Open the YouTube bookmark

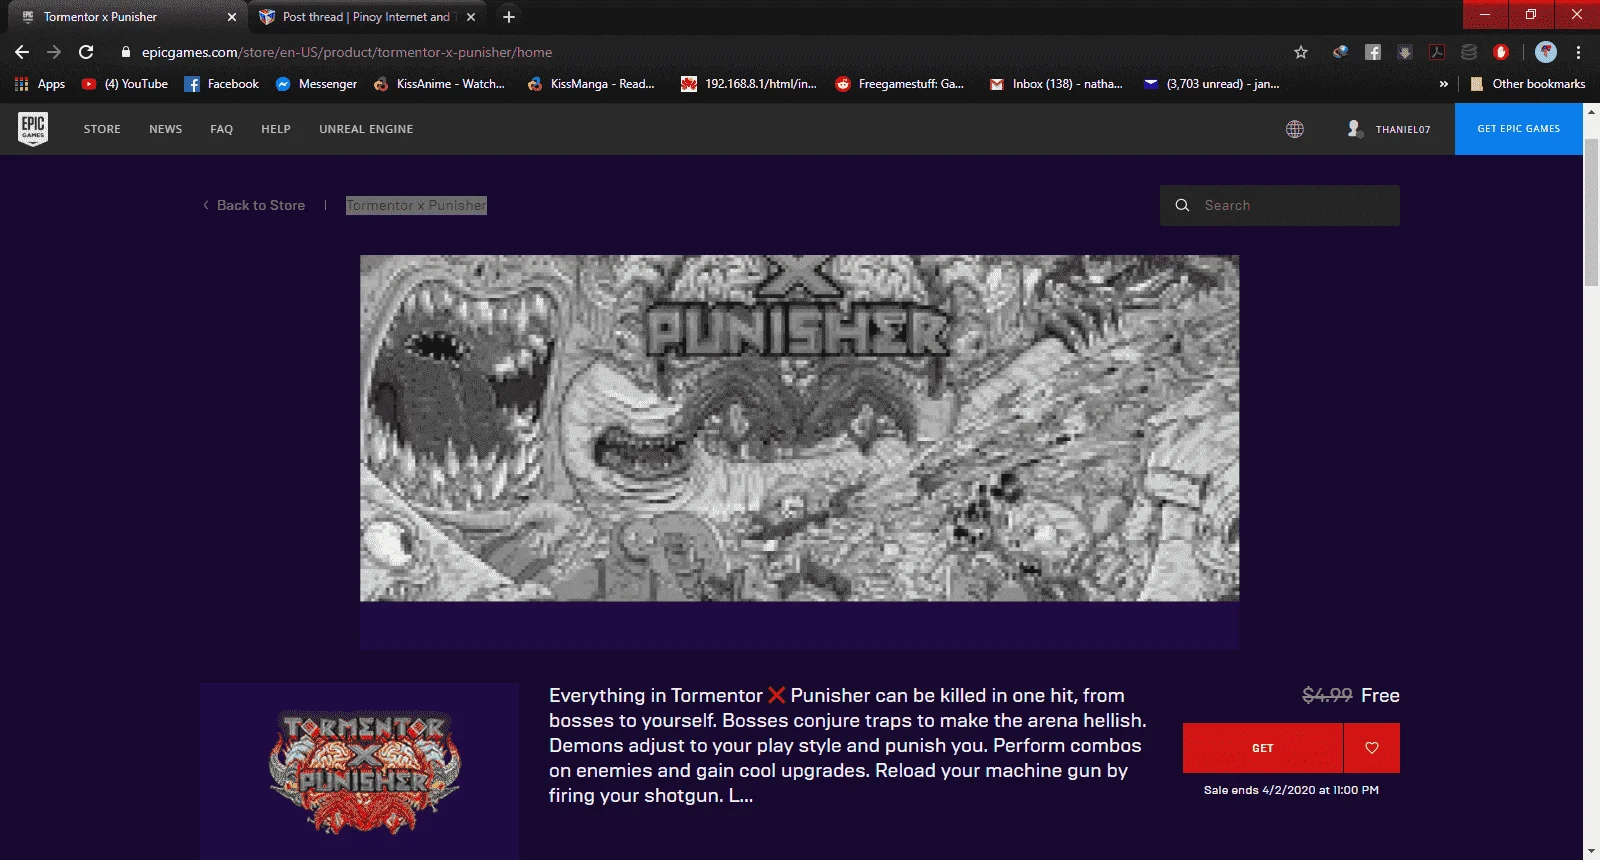(x=125, y=84)
